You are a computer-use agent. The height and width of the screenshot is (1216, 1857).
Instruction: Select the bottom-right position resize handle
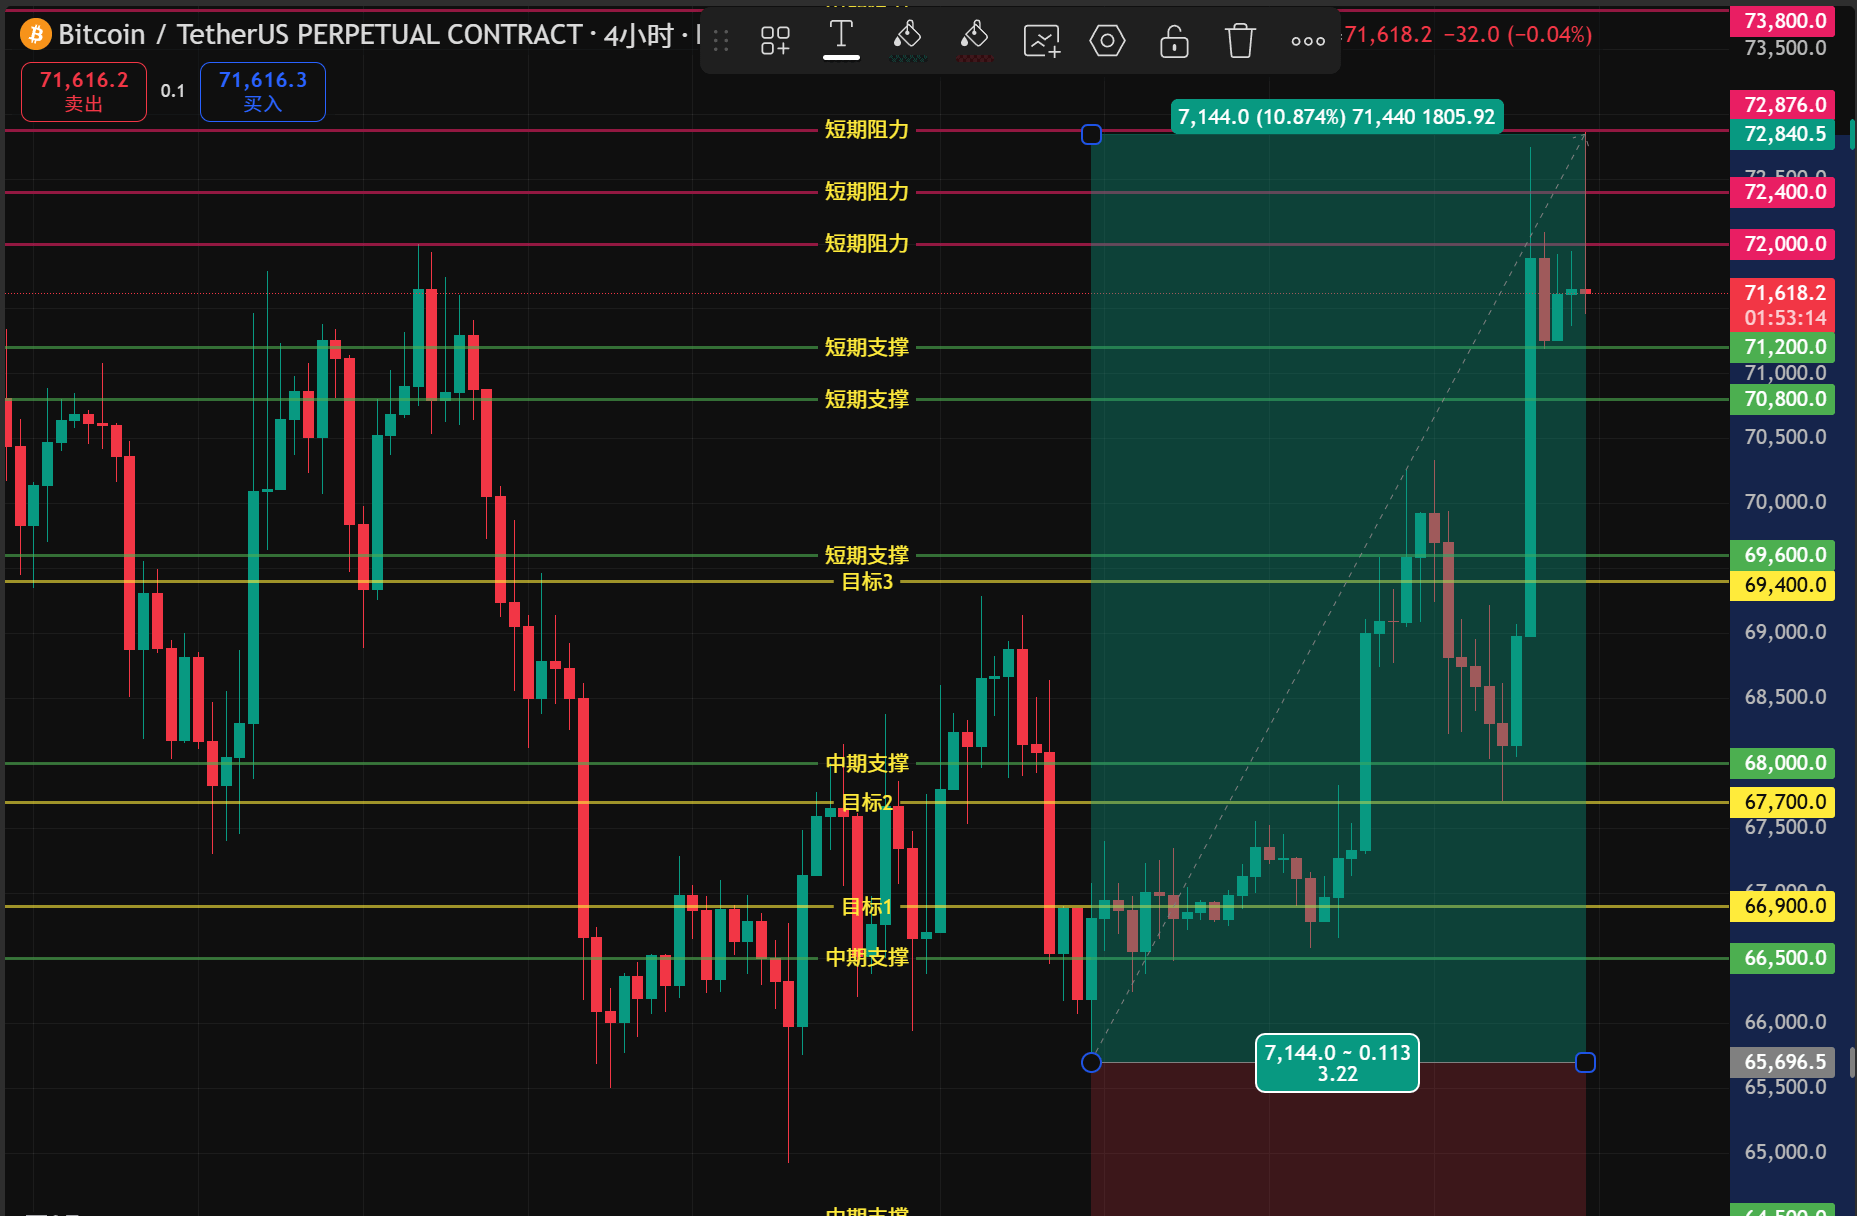pyautogui.click(x=1585, y=1062)
